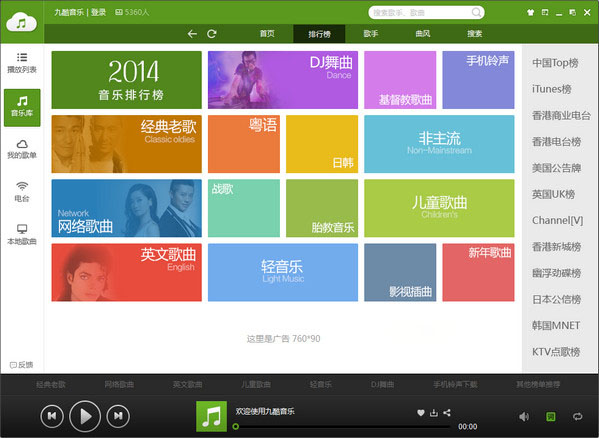Viewport: 599px width, 438px height.
Task: Select Channel[V] chart
Action: point(557,220)
